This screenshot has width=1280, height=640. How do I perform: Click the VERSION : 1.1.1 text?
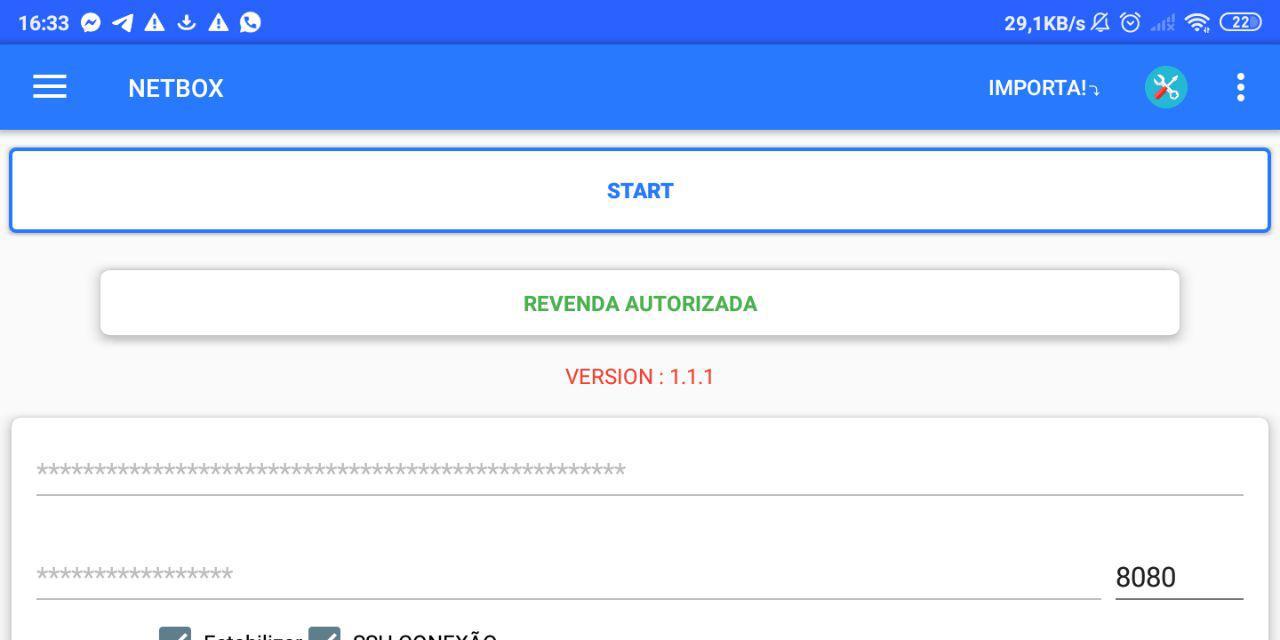tap(640, 377)
